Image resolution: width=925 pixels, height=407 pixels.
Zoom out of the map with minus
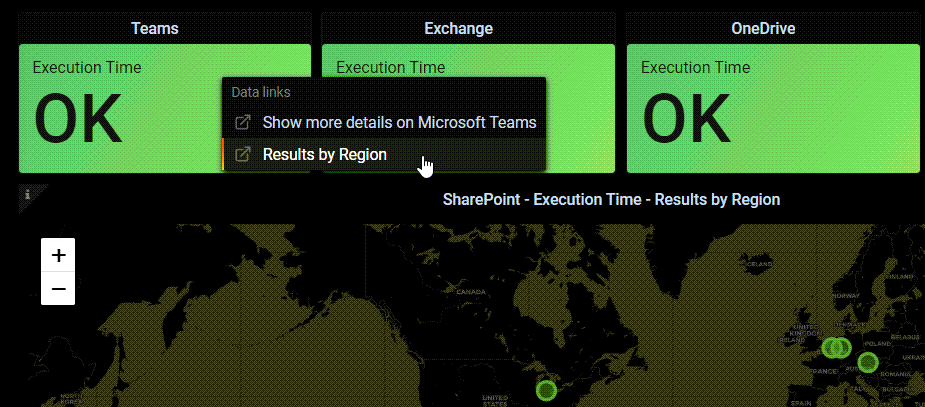[x=58, y=288]
